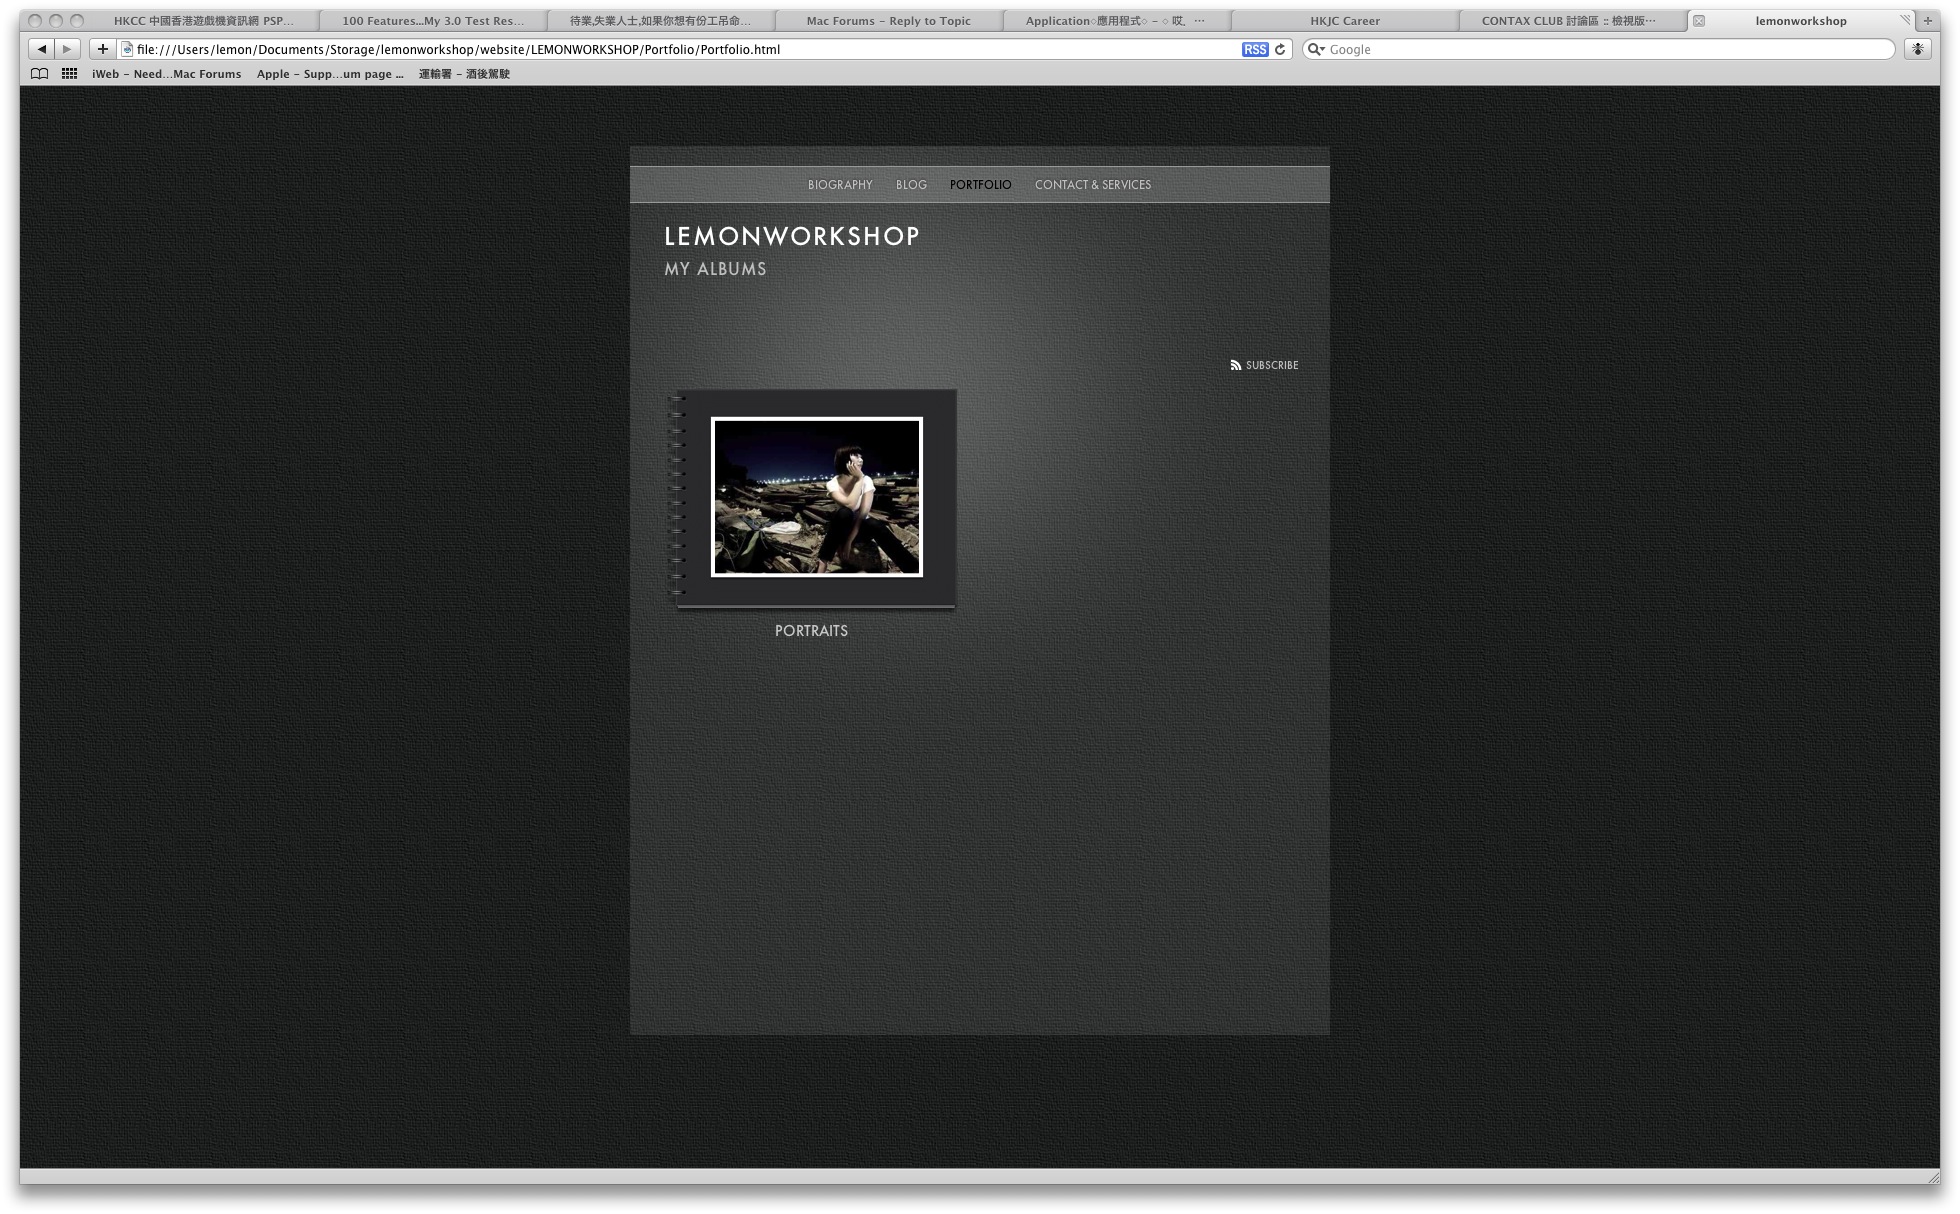Image resolution: width=1960 pixels, height=1214 pixels.
Task: Click the browser forward arrow button
Action: pyautogui.click(x=67, y=49)
